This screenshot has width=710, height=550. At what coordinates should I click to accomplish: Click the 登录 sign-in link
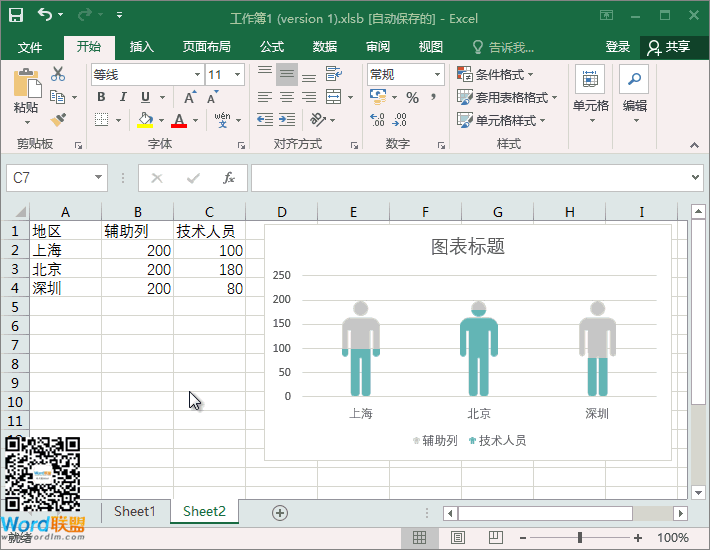(618, 47)
